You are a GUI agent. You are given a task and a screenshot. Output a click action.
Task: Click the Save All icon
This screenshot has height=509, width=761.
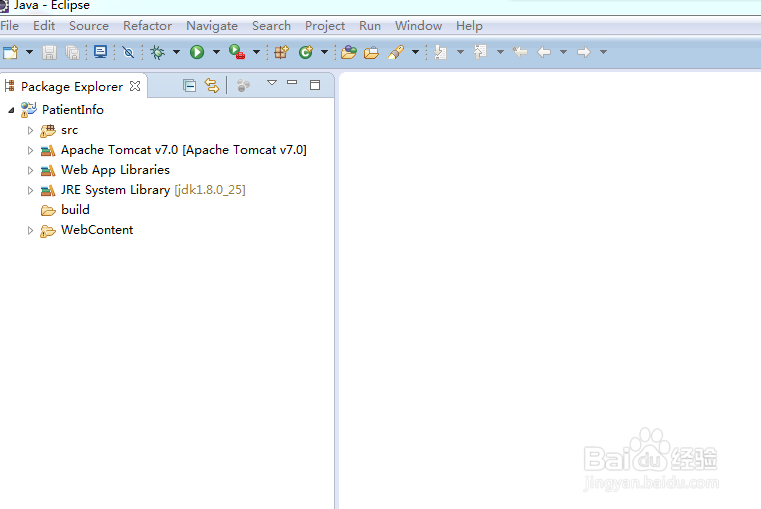[x=72, y=52]
